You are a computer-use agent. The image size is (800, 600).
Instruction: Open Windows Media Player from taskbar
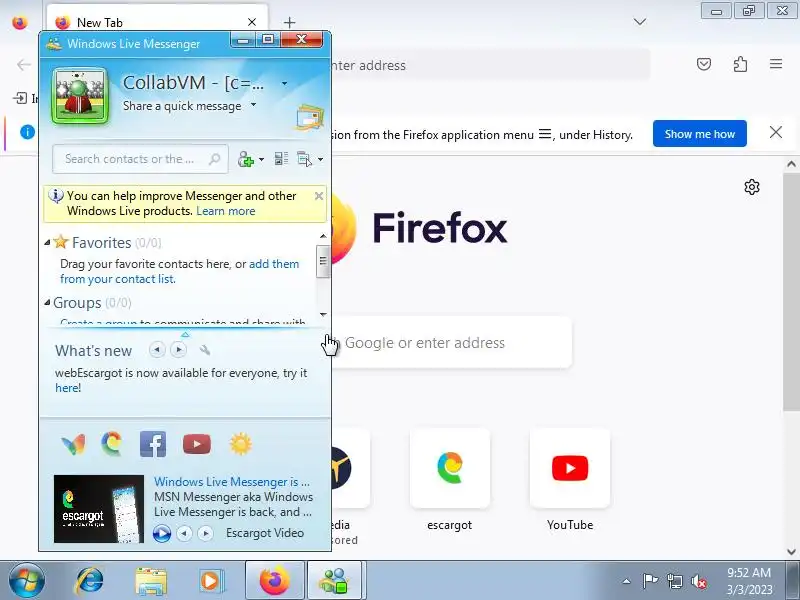point(210,581)
